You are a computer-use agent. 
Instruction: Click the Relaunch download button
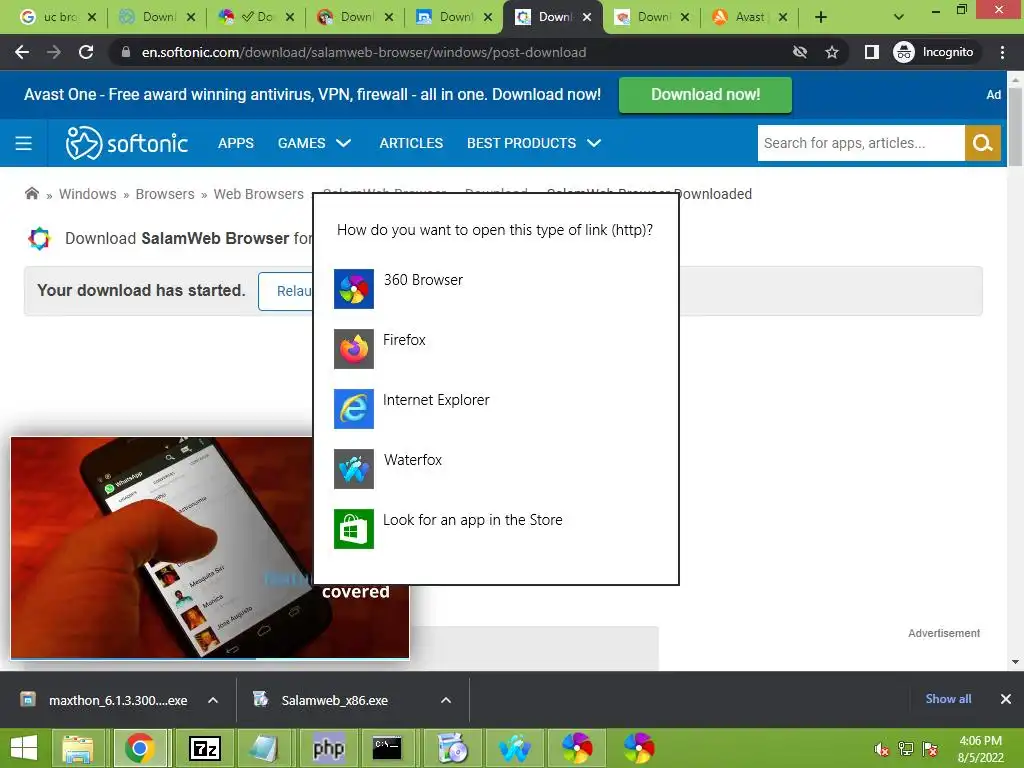pyautogui.click(x=286, y=291)
